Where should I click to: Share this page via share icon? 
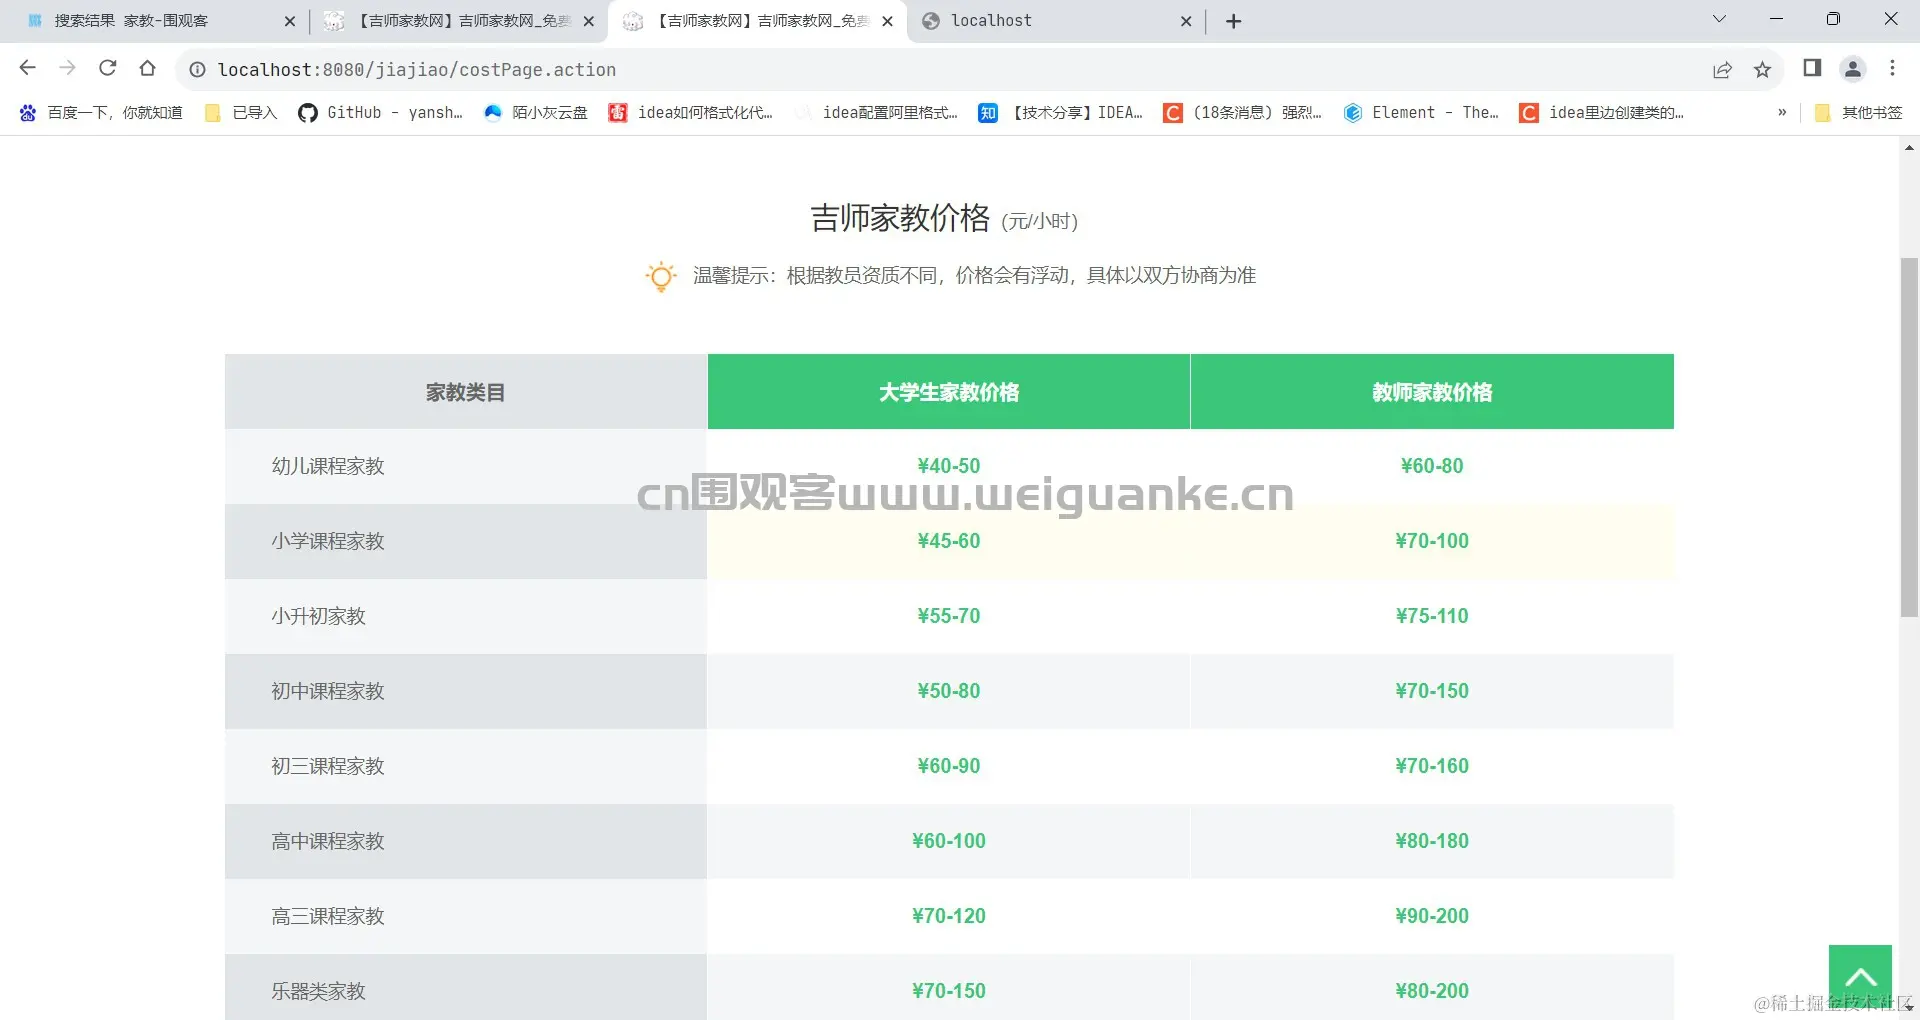(1722, 69)
